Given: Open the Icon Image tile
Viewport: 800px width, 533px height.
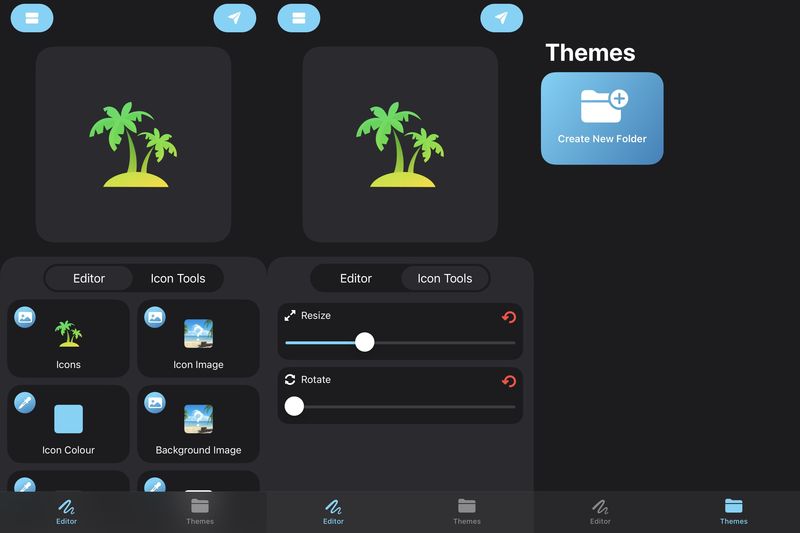Looking at the screenshot, I should click(x=198, y=338).
